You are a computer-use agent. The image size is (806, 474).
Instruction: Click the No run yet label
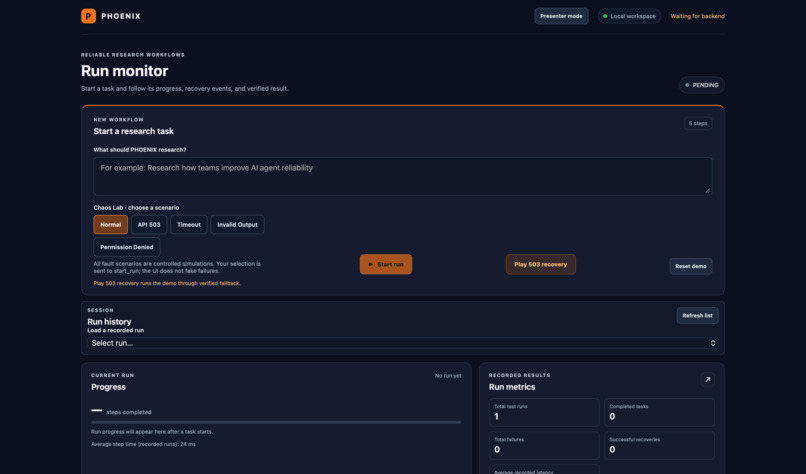[x=448, y=376]
